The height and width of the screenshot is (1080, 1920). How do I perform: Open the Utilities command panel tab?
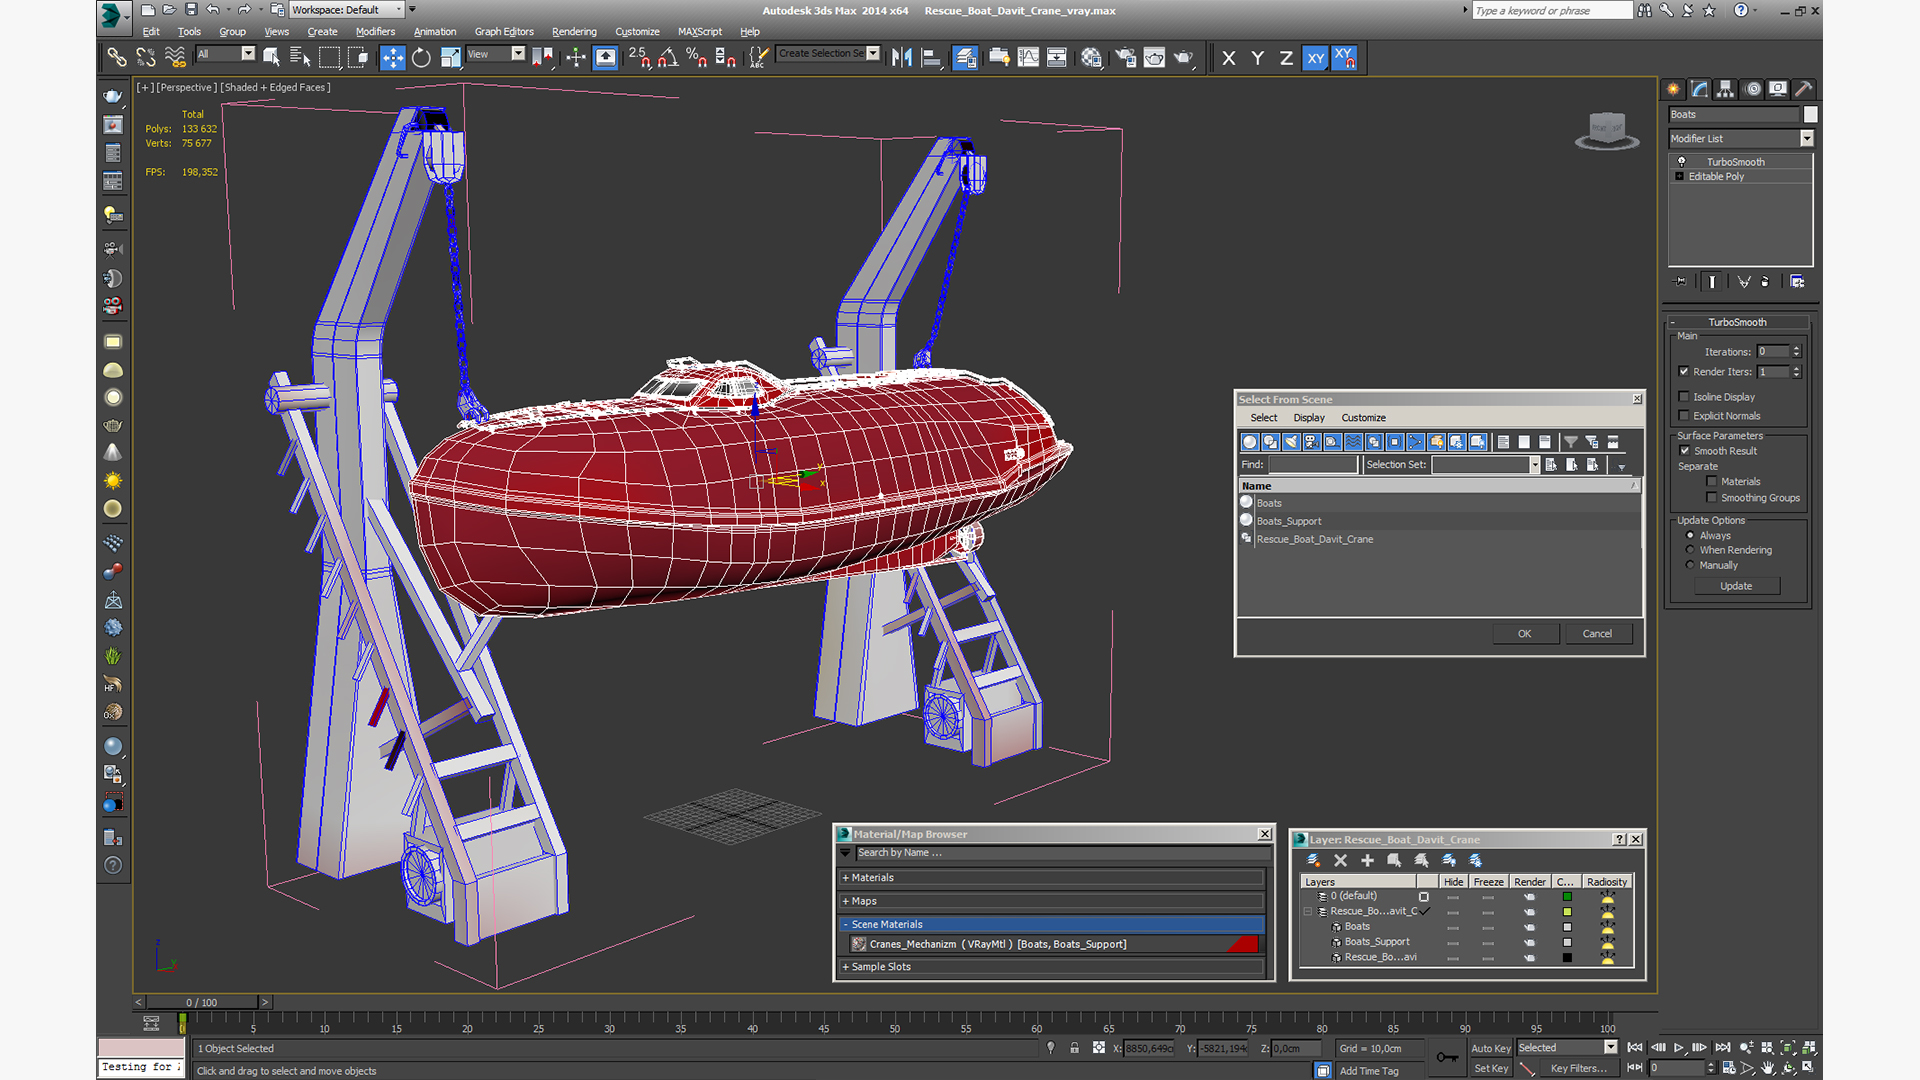[x=1803, y=89]
